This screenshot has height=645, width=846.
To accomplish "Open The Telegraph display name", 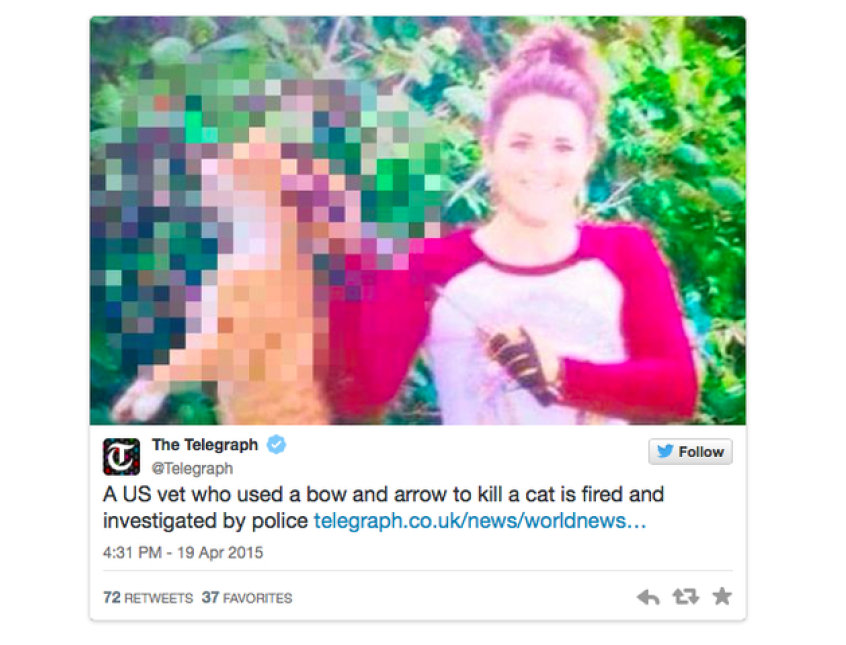I will (x=205, y=445).
